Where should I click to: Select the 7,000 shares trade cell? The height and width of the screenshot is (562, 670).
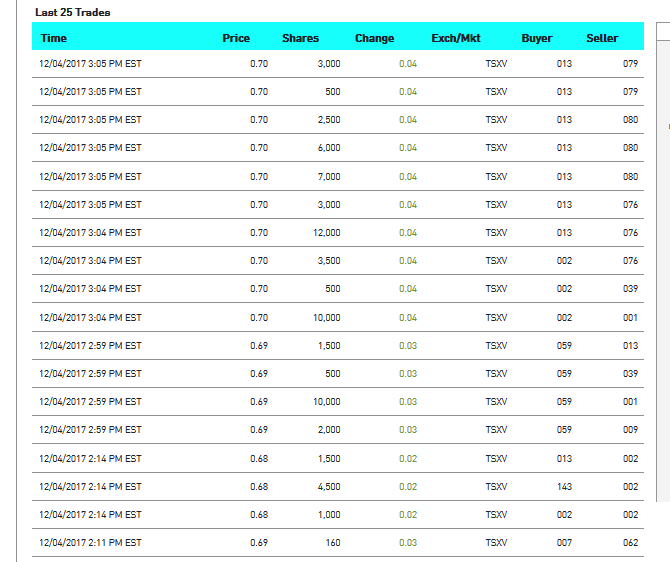[x=326, y=177]
